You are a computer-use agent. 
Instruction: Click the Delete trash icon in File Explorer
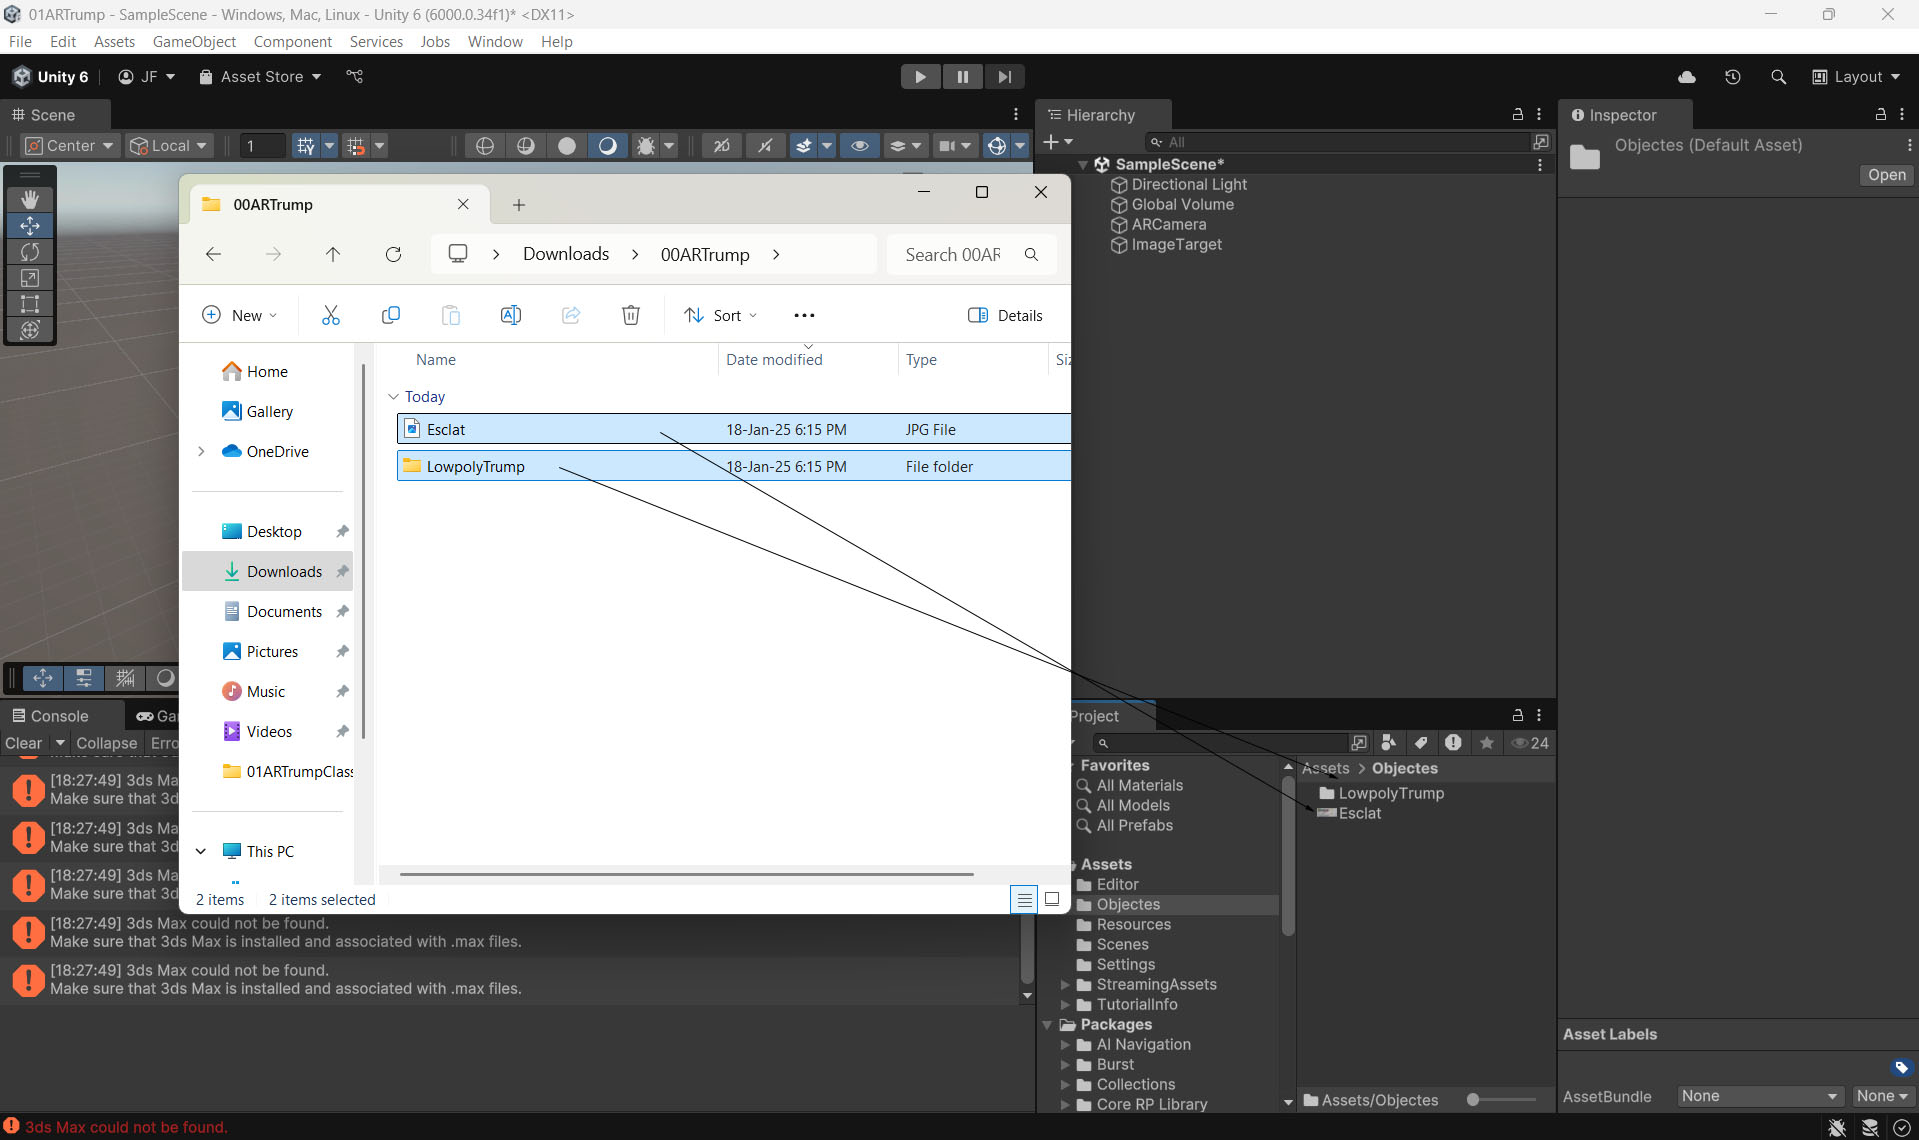point(631,316)
